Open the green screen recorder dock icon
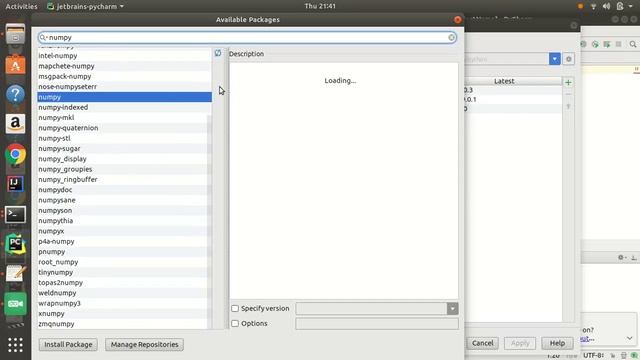The height and width of the screenshot is (360, 640). point(16,304)
